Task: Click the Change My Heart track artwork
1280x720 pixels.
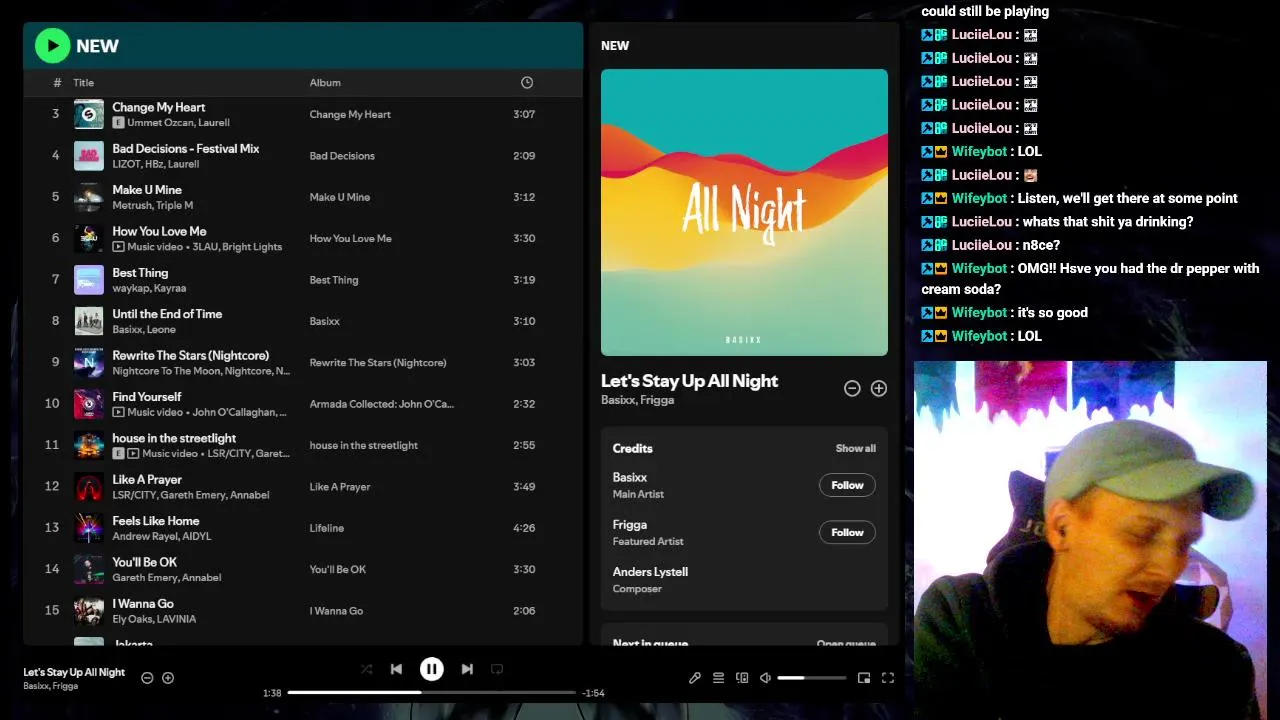Action: pyautogui.click(x=89, y=115)
